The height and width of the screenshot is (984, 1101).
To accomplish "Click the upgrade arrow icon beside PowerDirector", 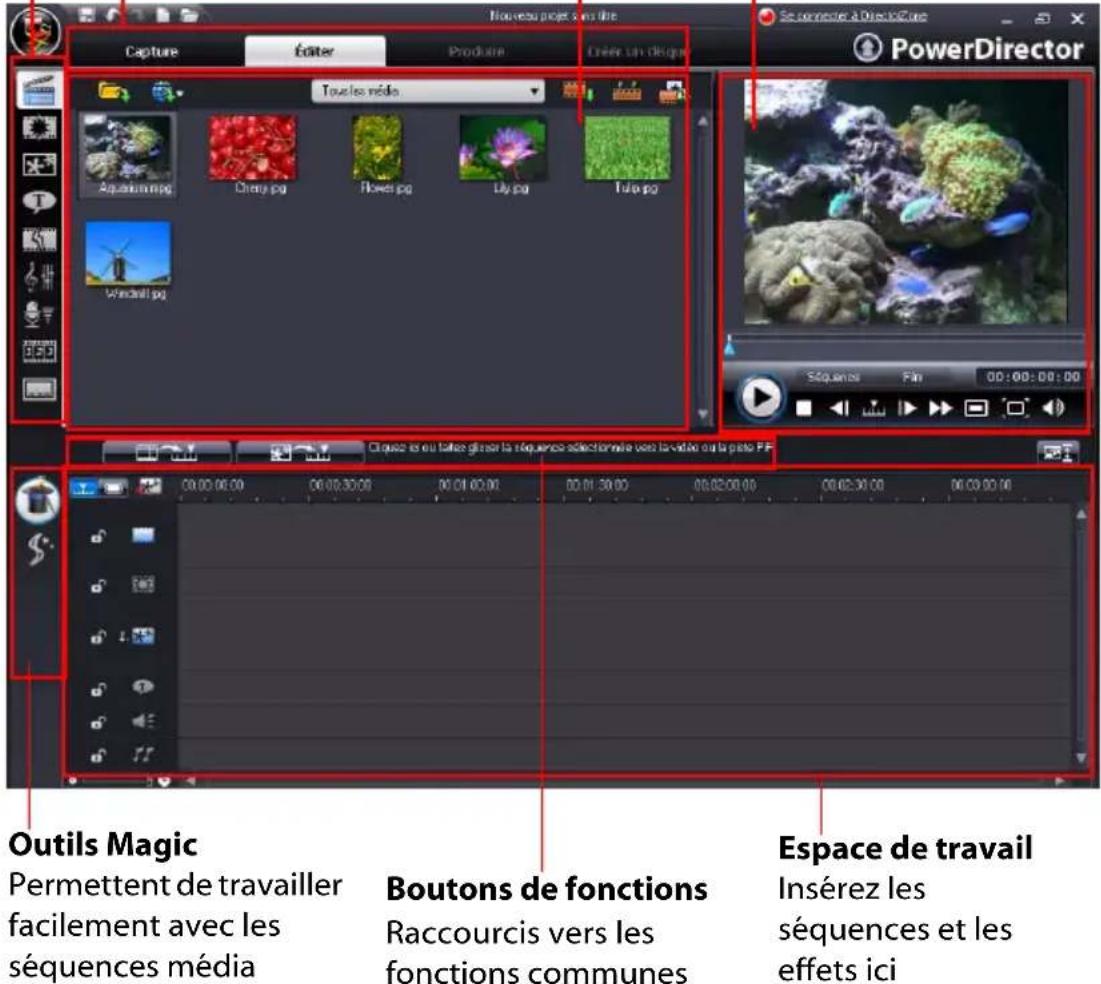I will (x=868, y=48).
